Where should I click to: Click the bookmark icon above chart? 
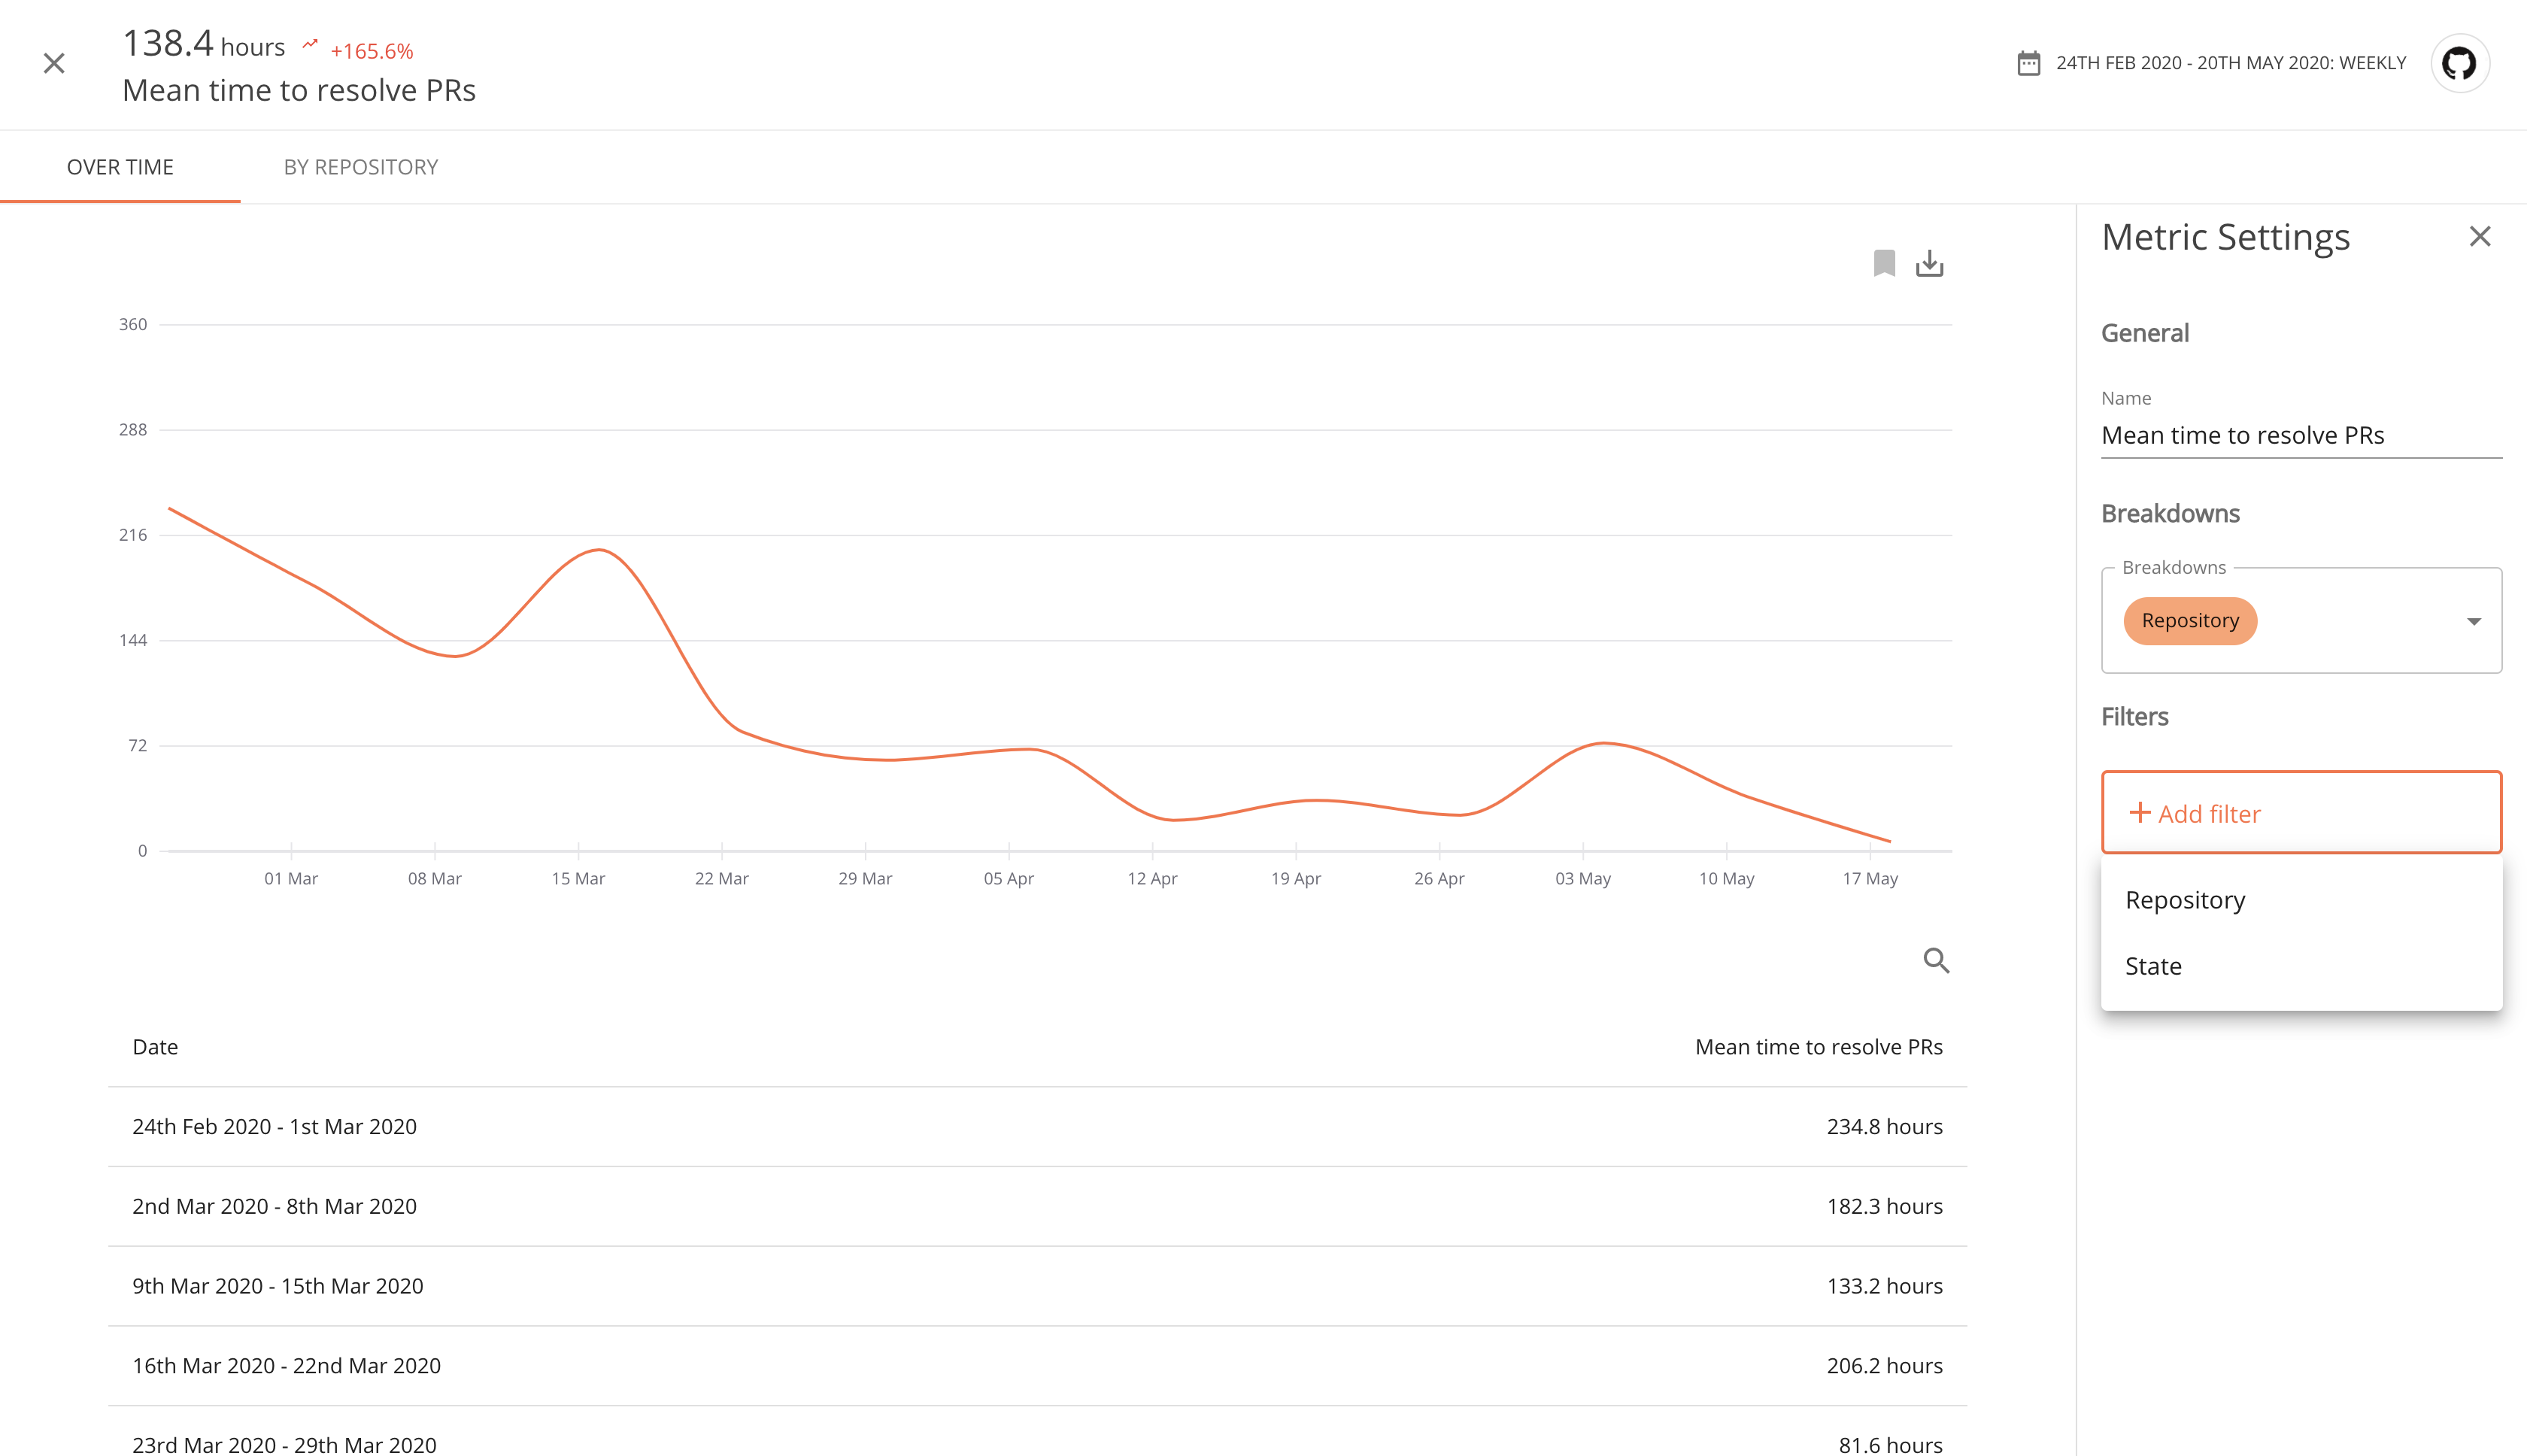coord(1884,264)
